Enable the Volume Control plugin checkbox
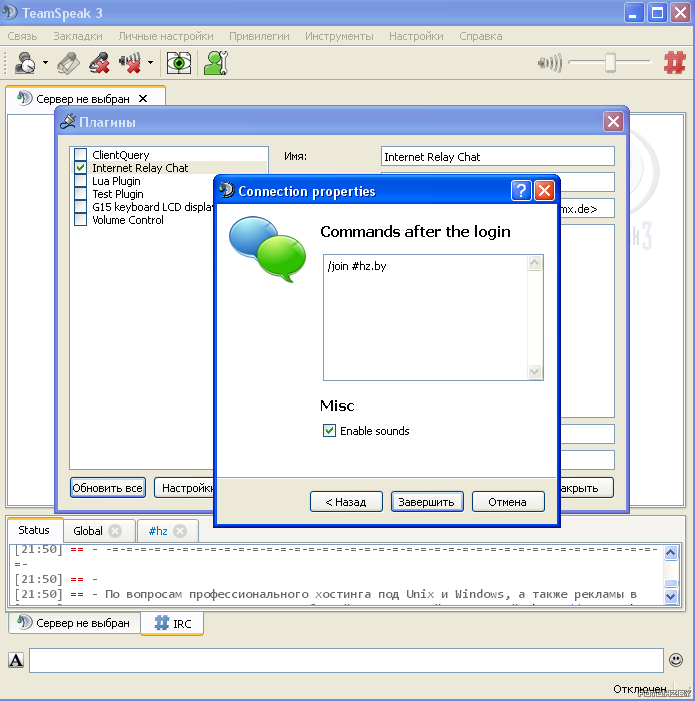Image resolution: width=695 pixels, height=701 pixels. 80,220
